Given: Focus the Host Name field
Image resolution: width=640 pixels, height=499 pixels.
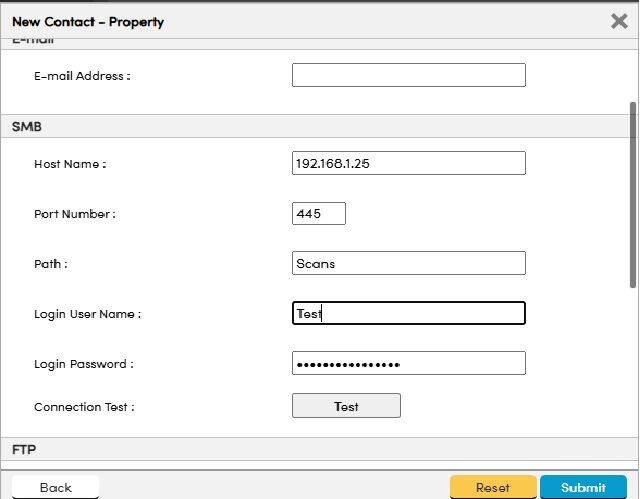Looking at the screenshot, I should (x=408, y=163).
